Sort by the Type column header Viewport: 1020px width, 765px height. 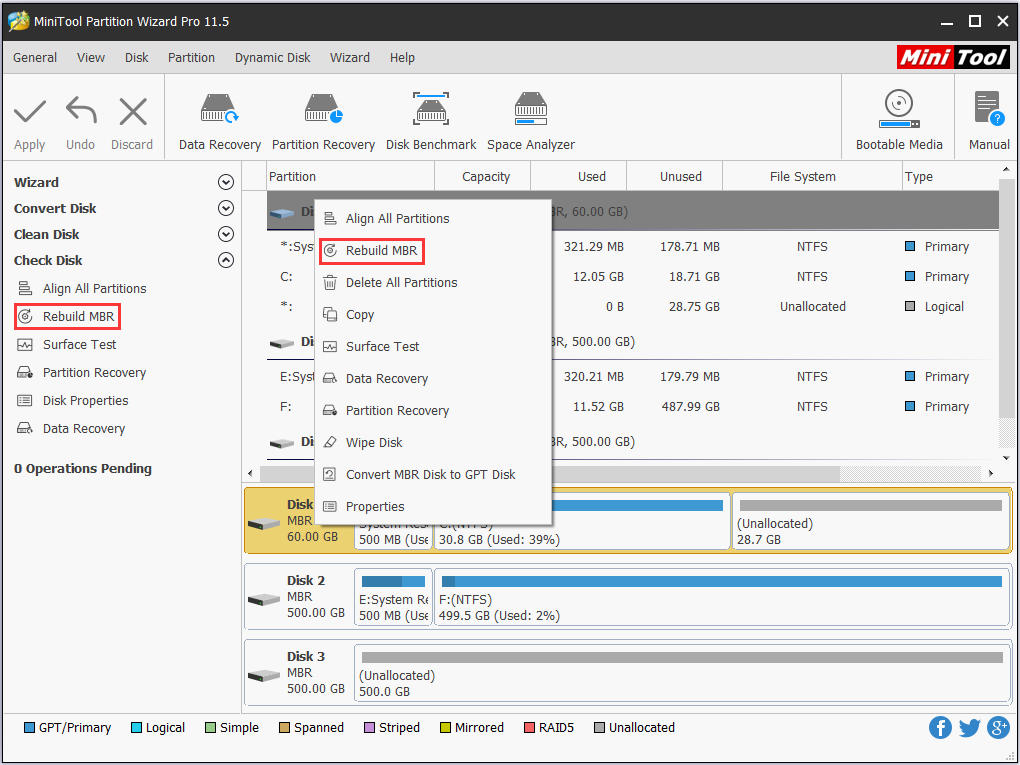pyautogui.click(x=950, y=176)
